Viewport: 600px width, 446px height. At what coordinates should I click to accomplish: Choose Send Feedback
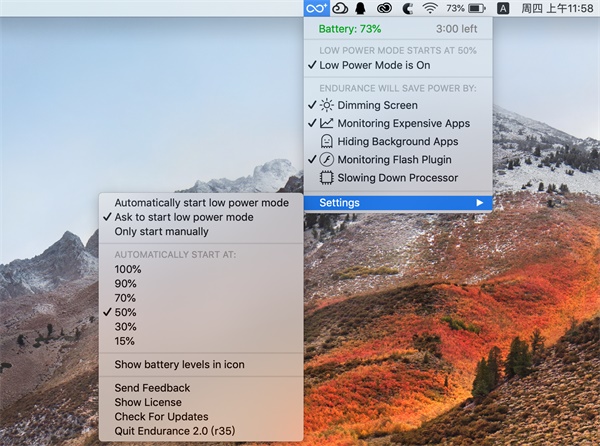click(x=201, y=388)
